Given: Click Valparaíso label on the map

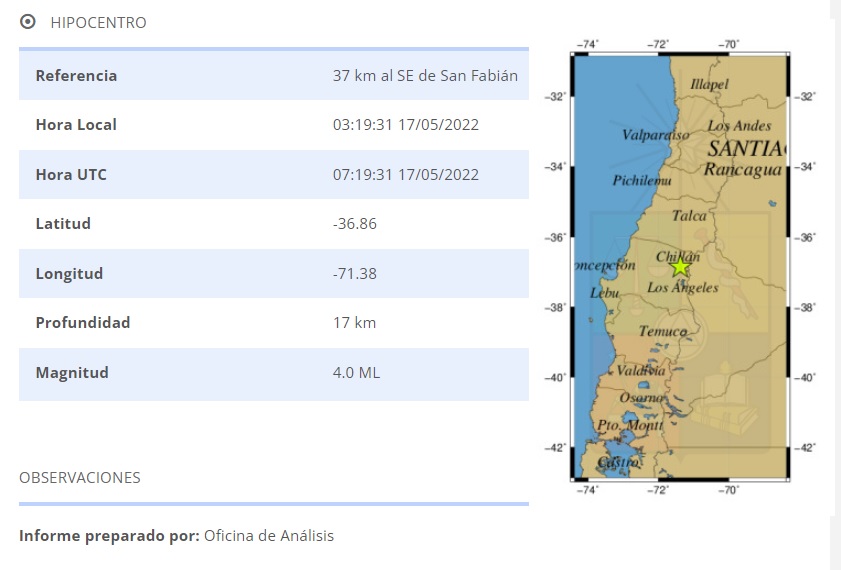Looking at the screenshot, I should click(655, 135).
